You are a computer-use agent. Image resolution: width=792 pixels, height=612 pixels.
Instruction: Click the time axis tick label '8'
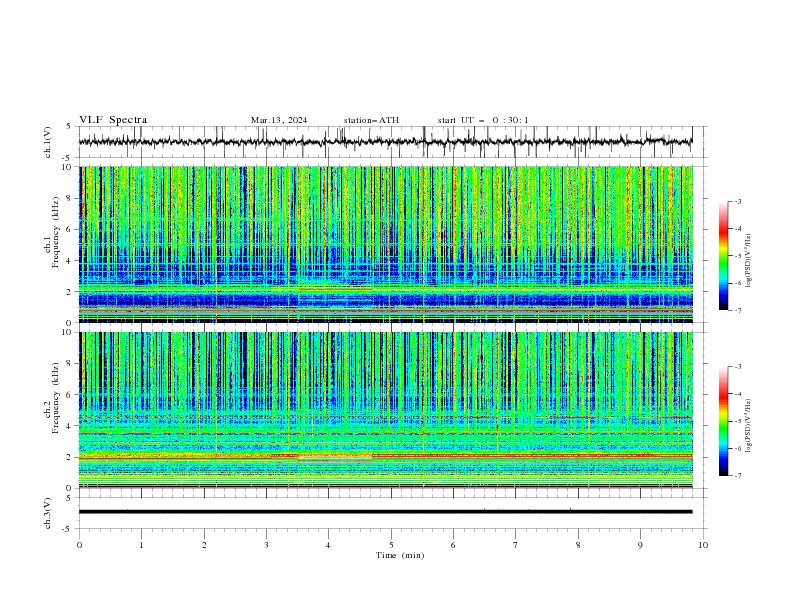(578, 545)
